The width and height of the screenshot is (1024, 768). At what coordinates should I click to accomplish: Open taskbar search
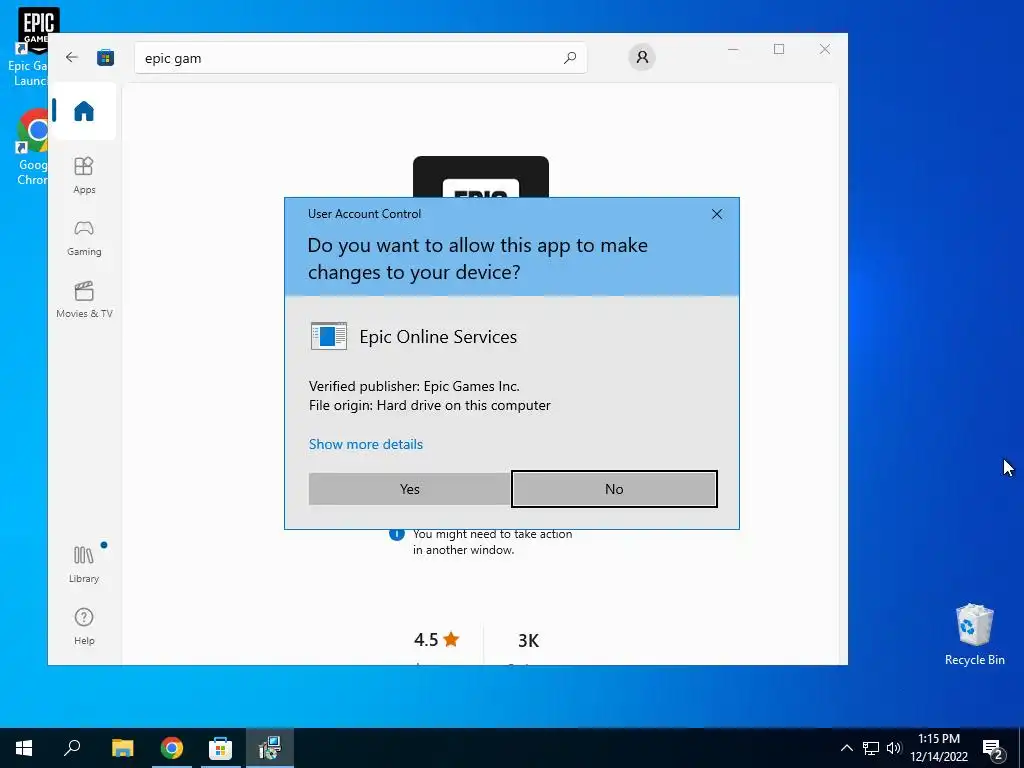(72, 748)
